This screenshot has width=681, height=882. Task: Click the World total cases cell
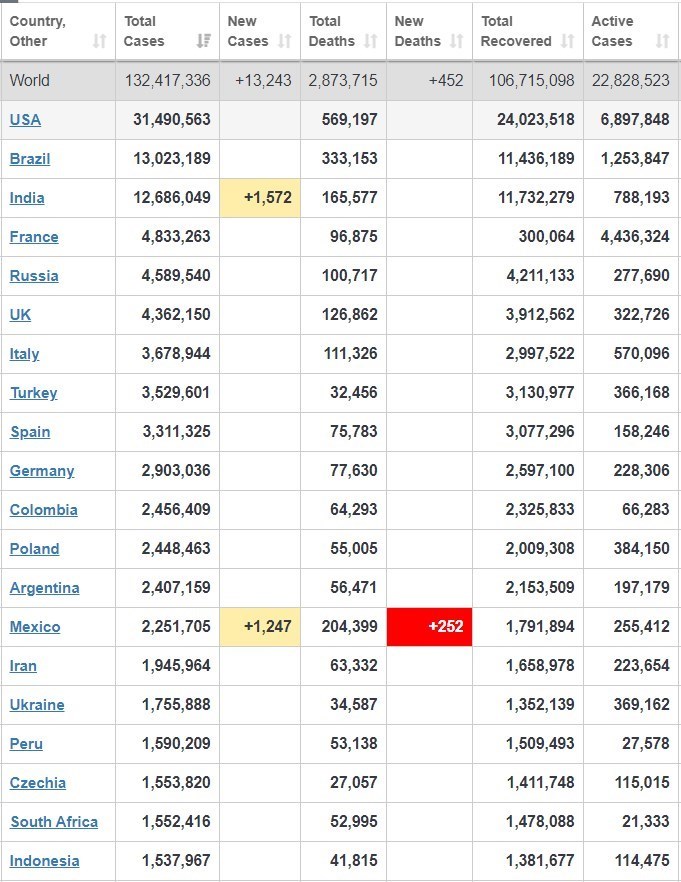click(168, 81)
